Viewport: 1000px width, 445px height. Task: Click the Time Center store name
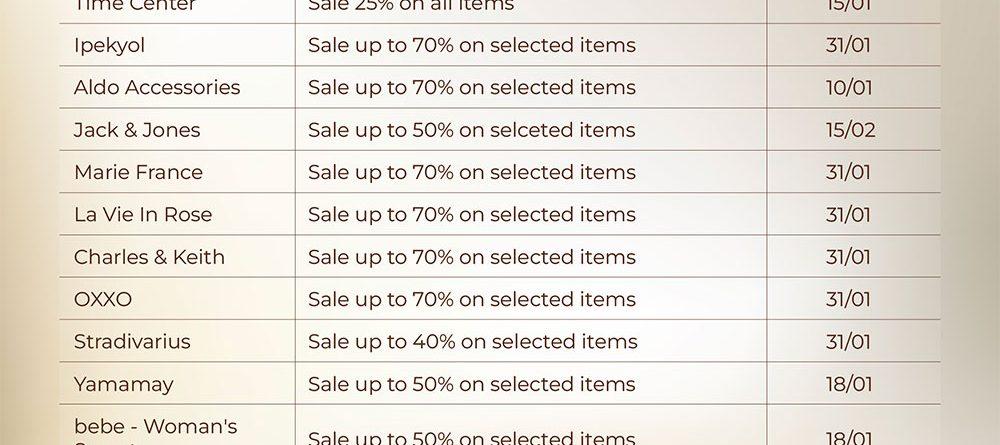click(x=135, y=6)
